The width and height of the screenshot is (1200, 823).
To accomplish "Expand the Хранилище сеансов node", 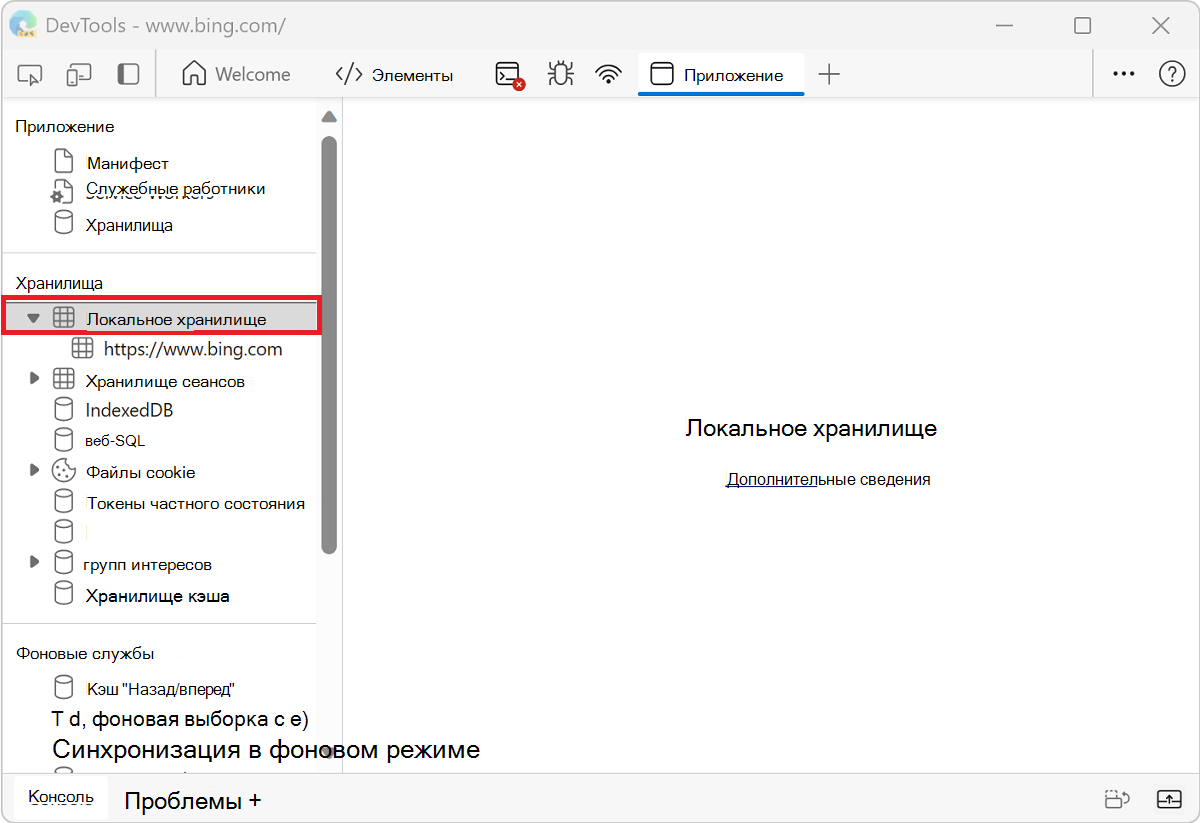I will [x=34, y=379].
